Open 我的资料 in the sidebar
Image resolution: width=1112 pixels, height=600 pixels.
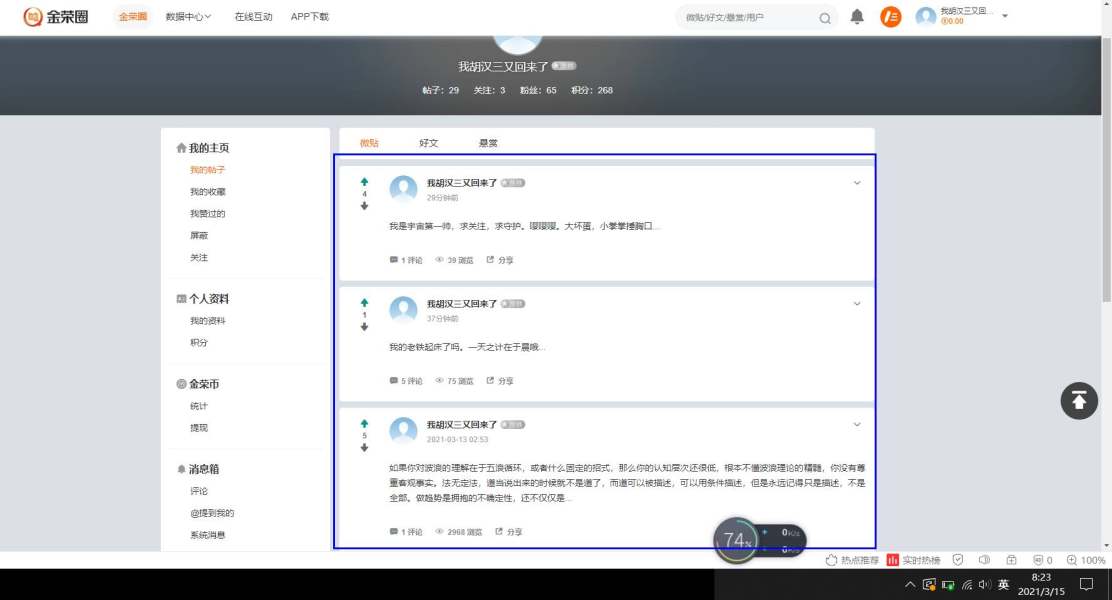click(207, 321)
